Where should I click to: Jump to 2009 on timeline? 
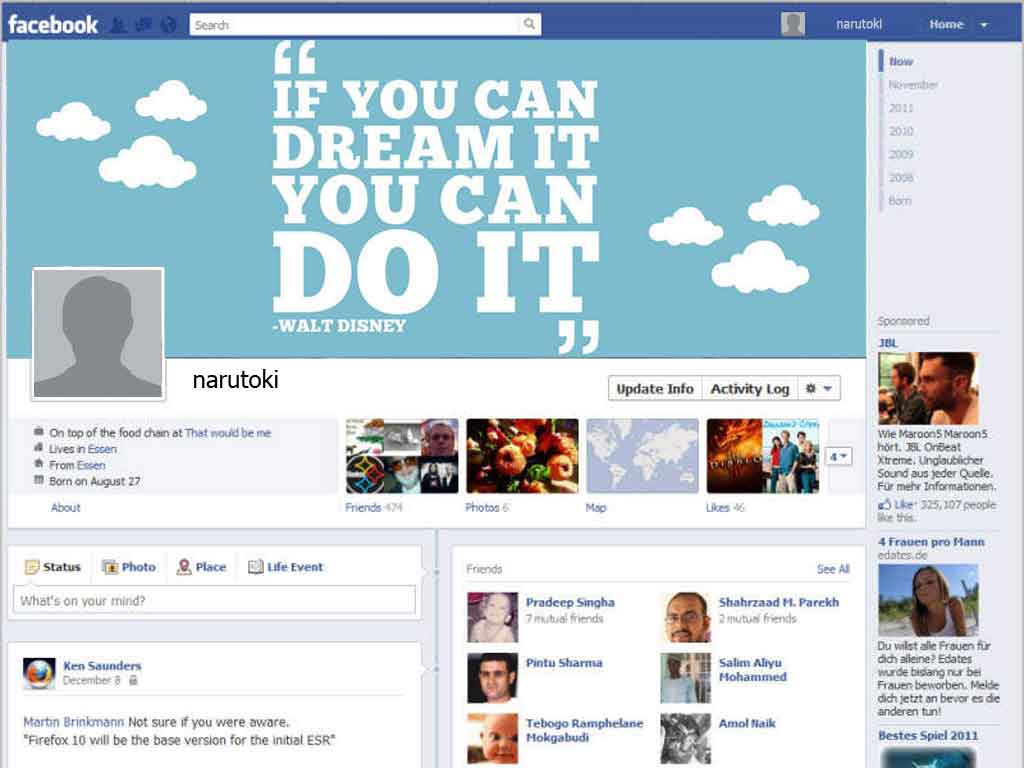(x=901, y=155)
